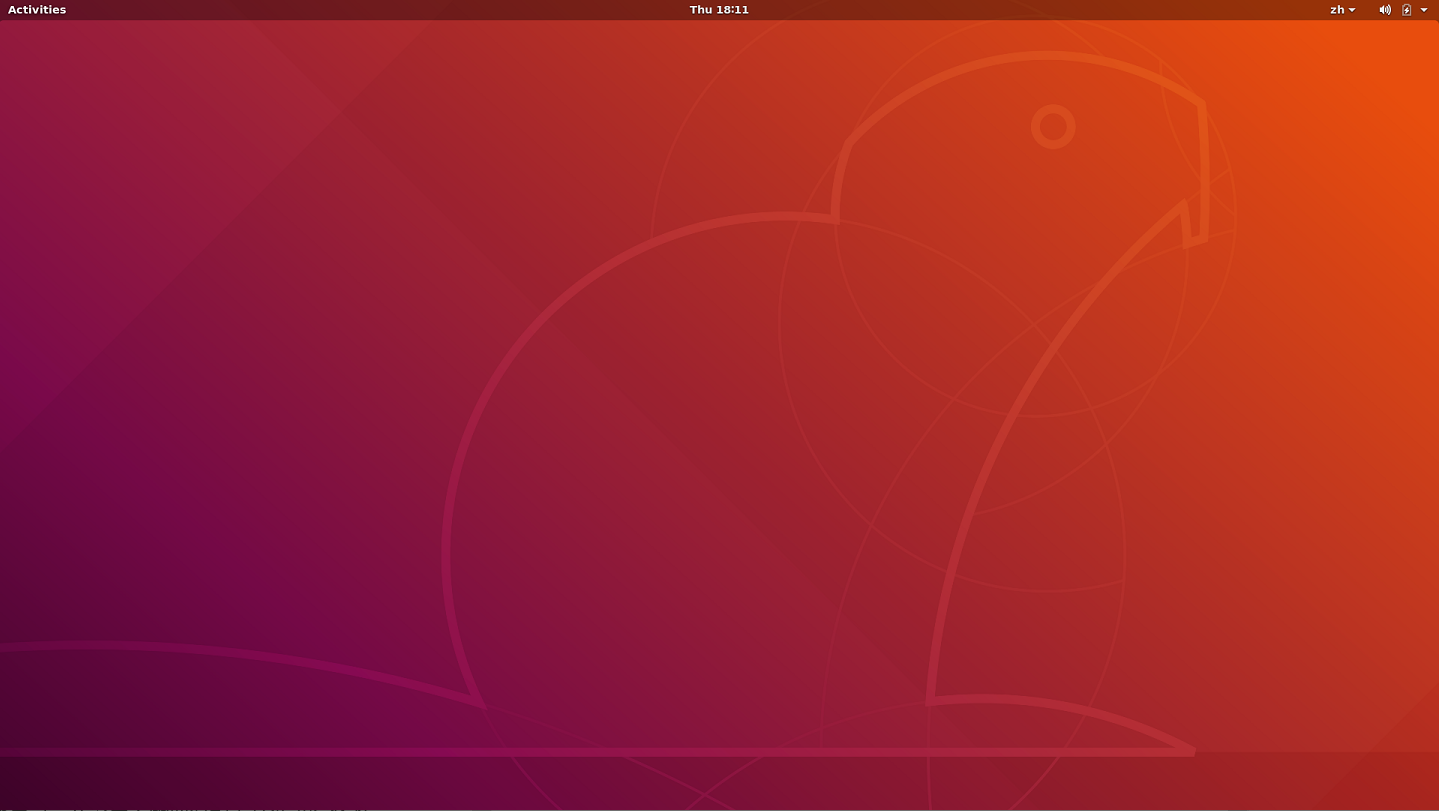Show notifications via Thu 18:11 clock
The image size is (1439, 811).
(x=719, y=10)
